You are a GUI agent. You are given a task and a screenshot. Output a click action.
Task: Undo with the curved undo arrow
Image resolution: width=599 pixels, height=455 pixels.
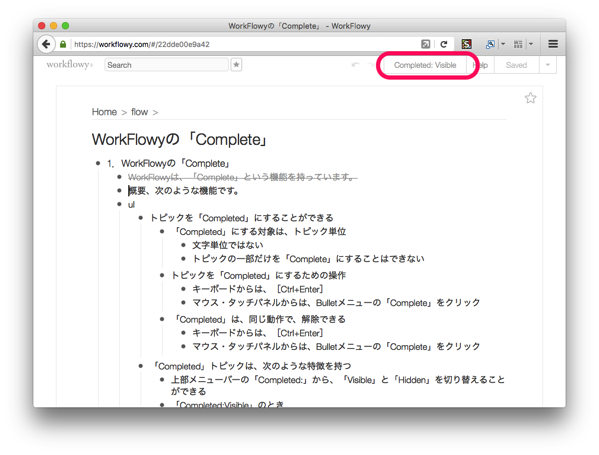click(x=355, y=65)
